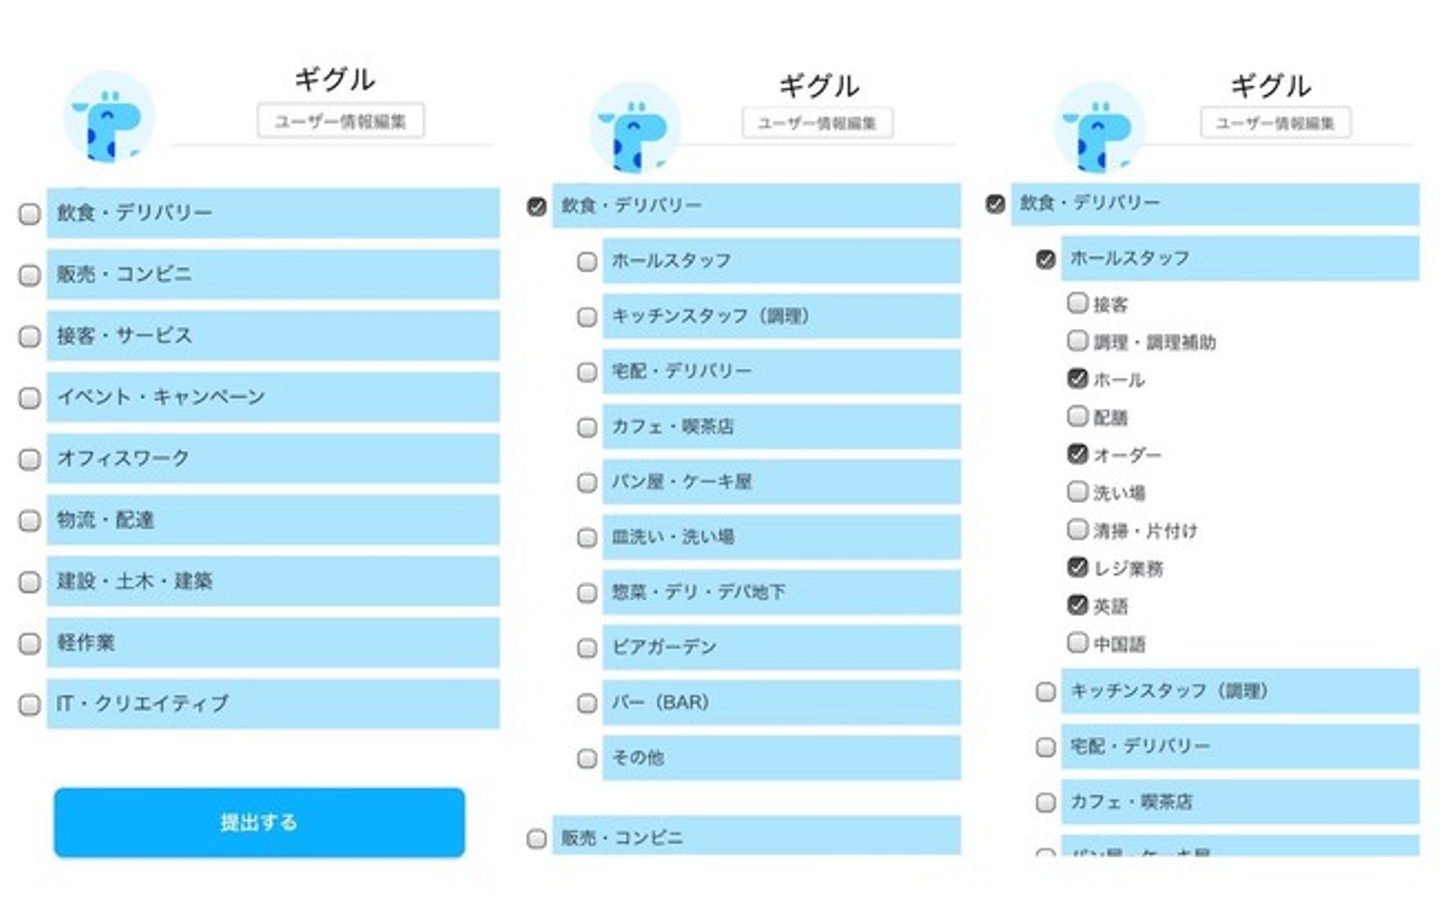The height and width of the screenshot is (913, 1440).
Task: Expand the オフィスワーク category row
Action: click(272, 458)
